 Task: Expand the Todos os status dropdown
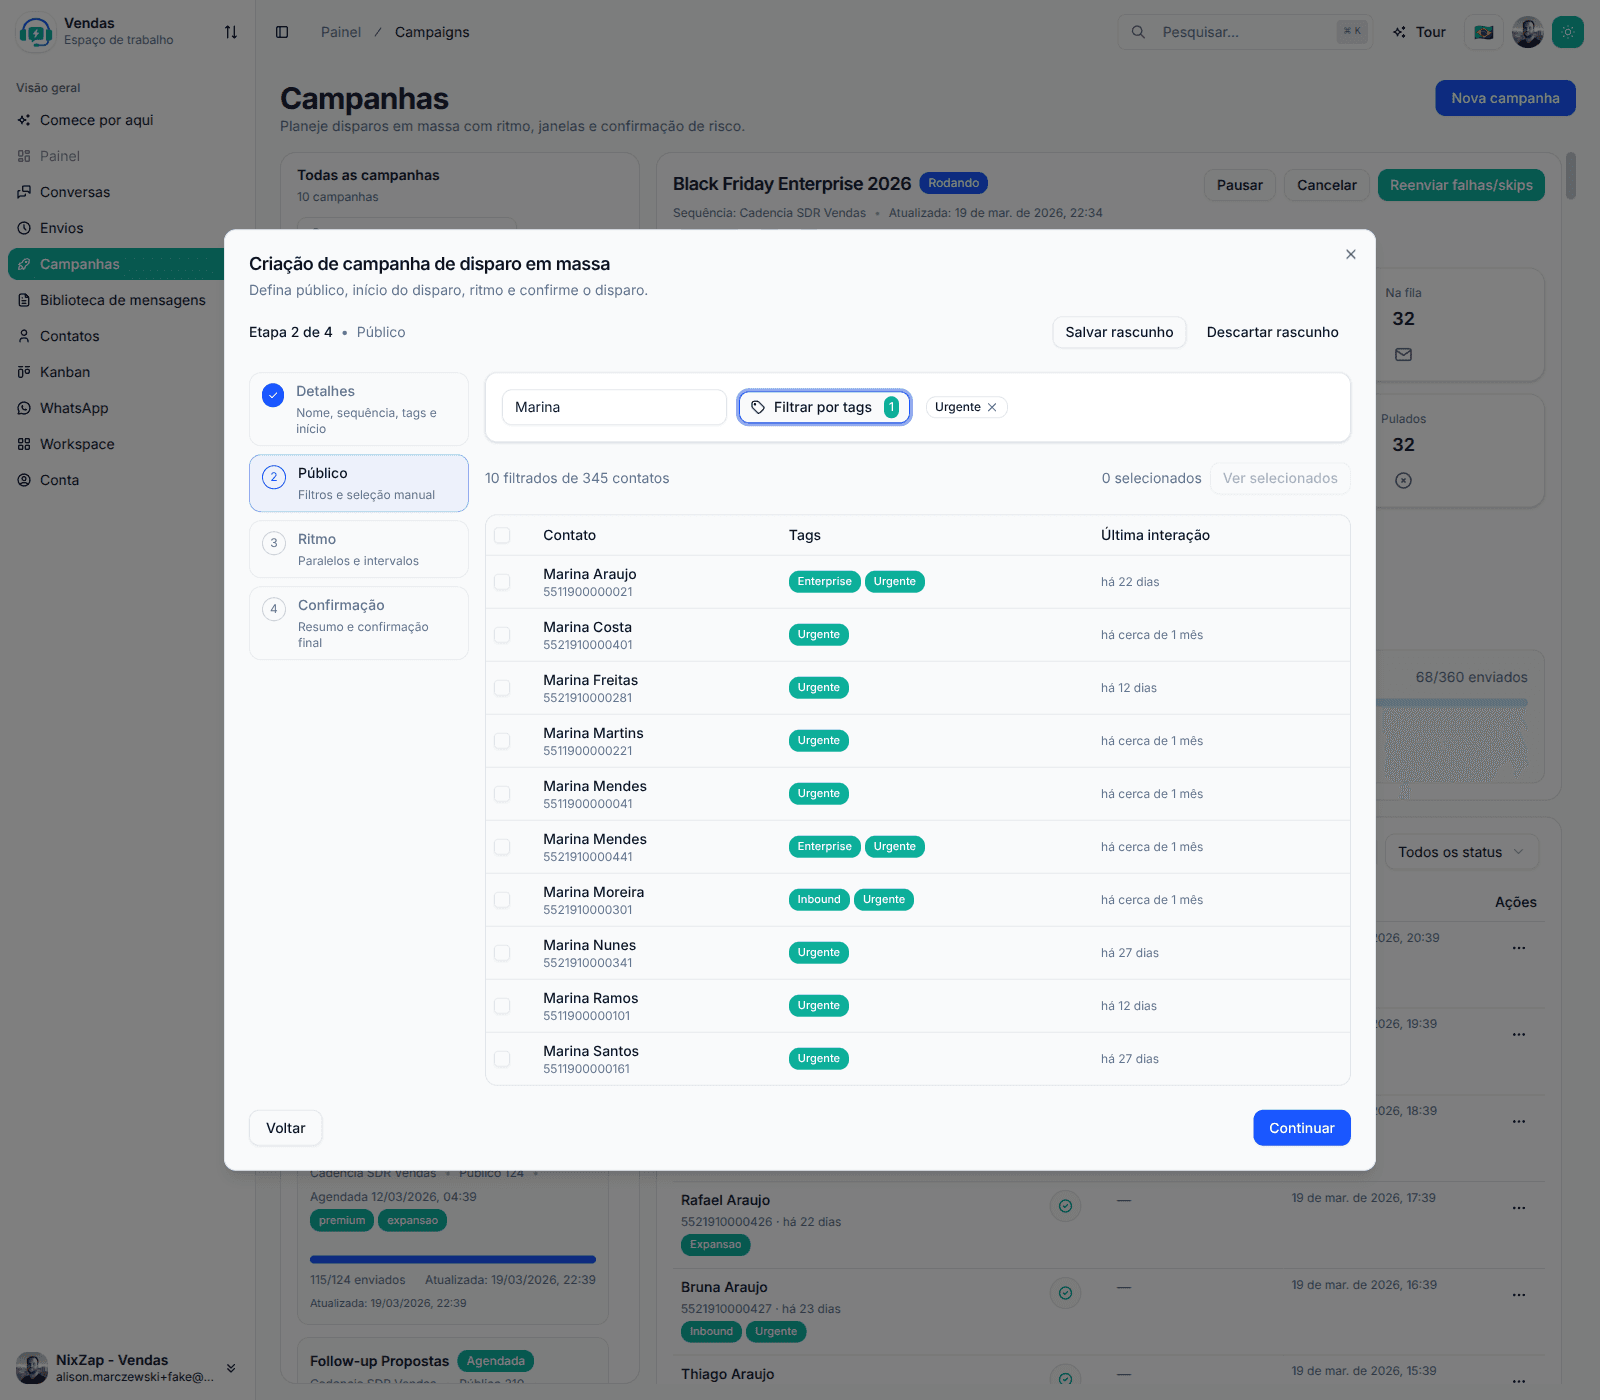[1461, 852]
